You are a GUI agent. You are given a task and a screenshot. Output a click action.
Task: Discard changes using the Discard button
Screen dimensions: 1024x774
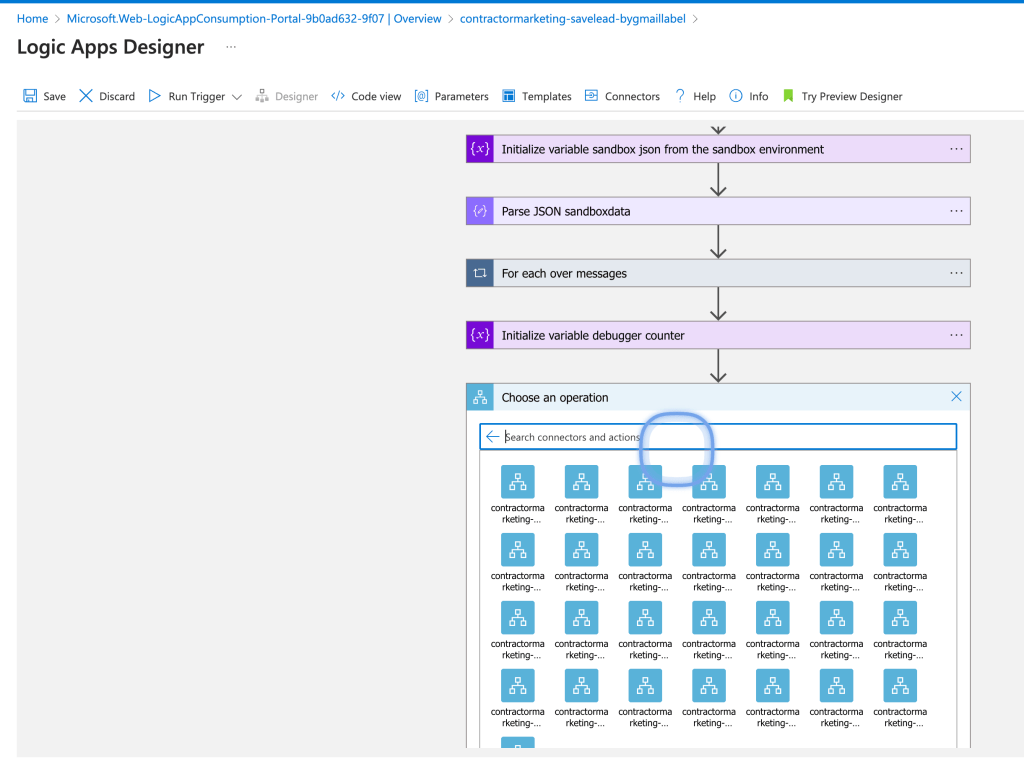[x=107, y=96]
